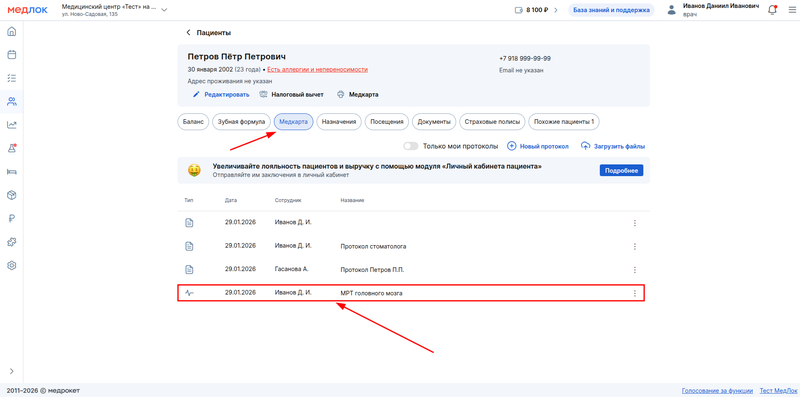Open Медкарта print button in patient card
This screenshot has width=800, height=397.
358,94
